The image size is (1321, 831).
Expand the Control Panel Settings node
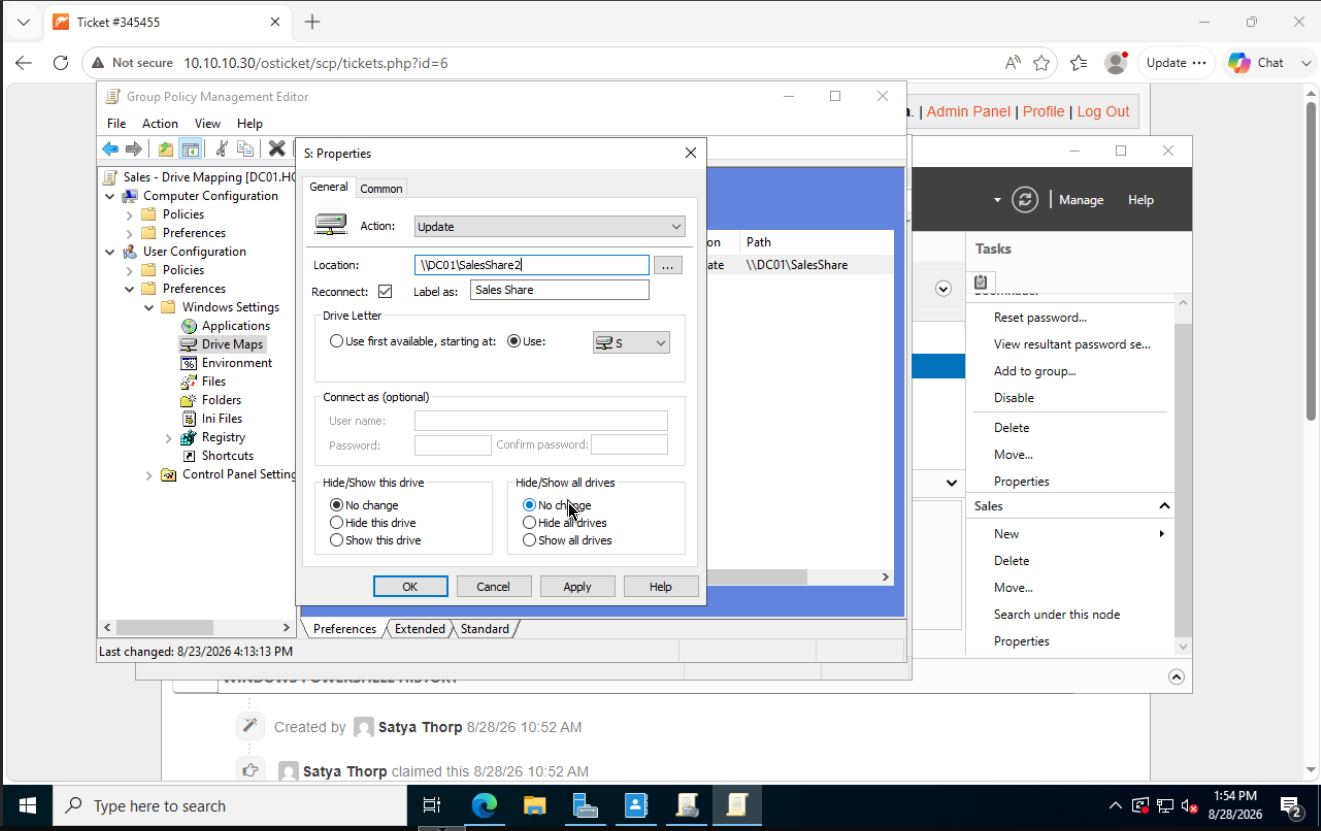149,475
